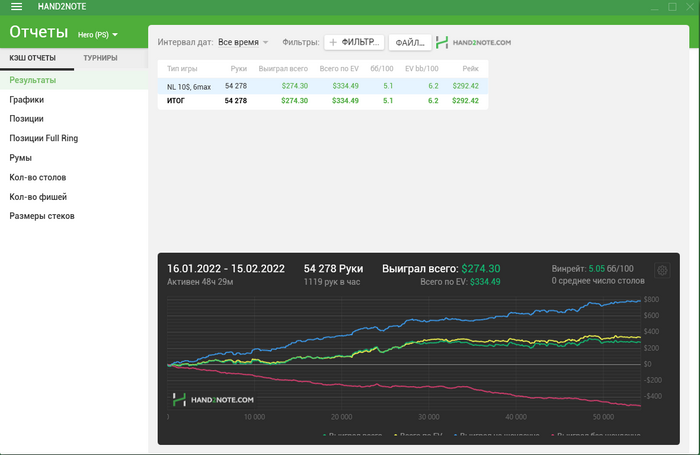
Task: Sort by the бб/100 column header
Action: tap(382, 69)
